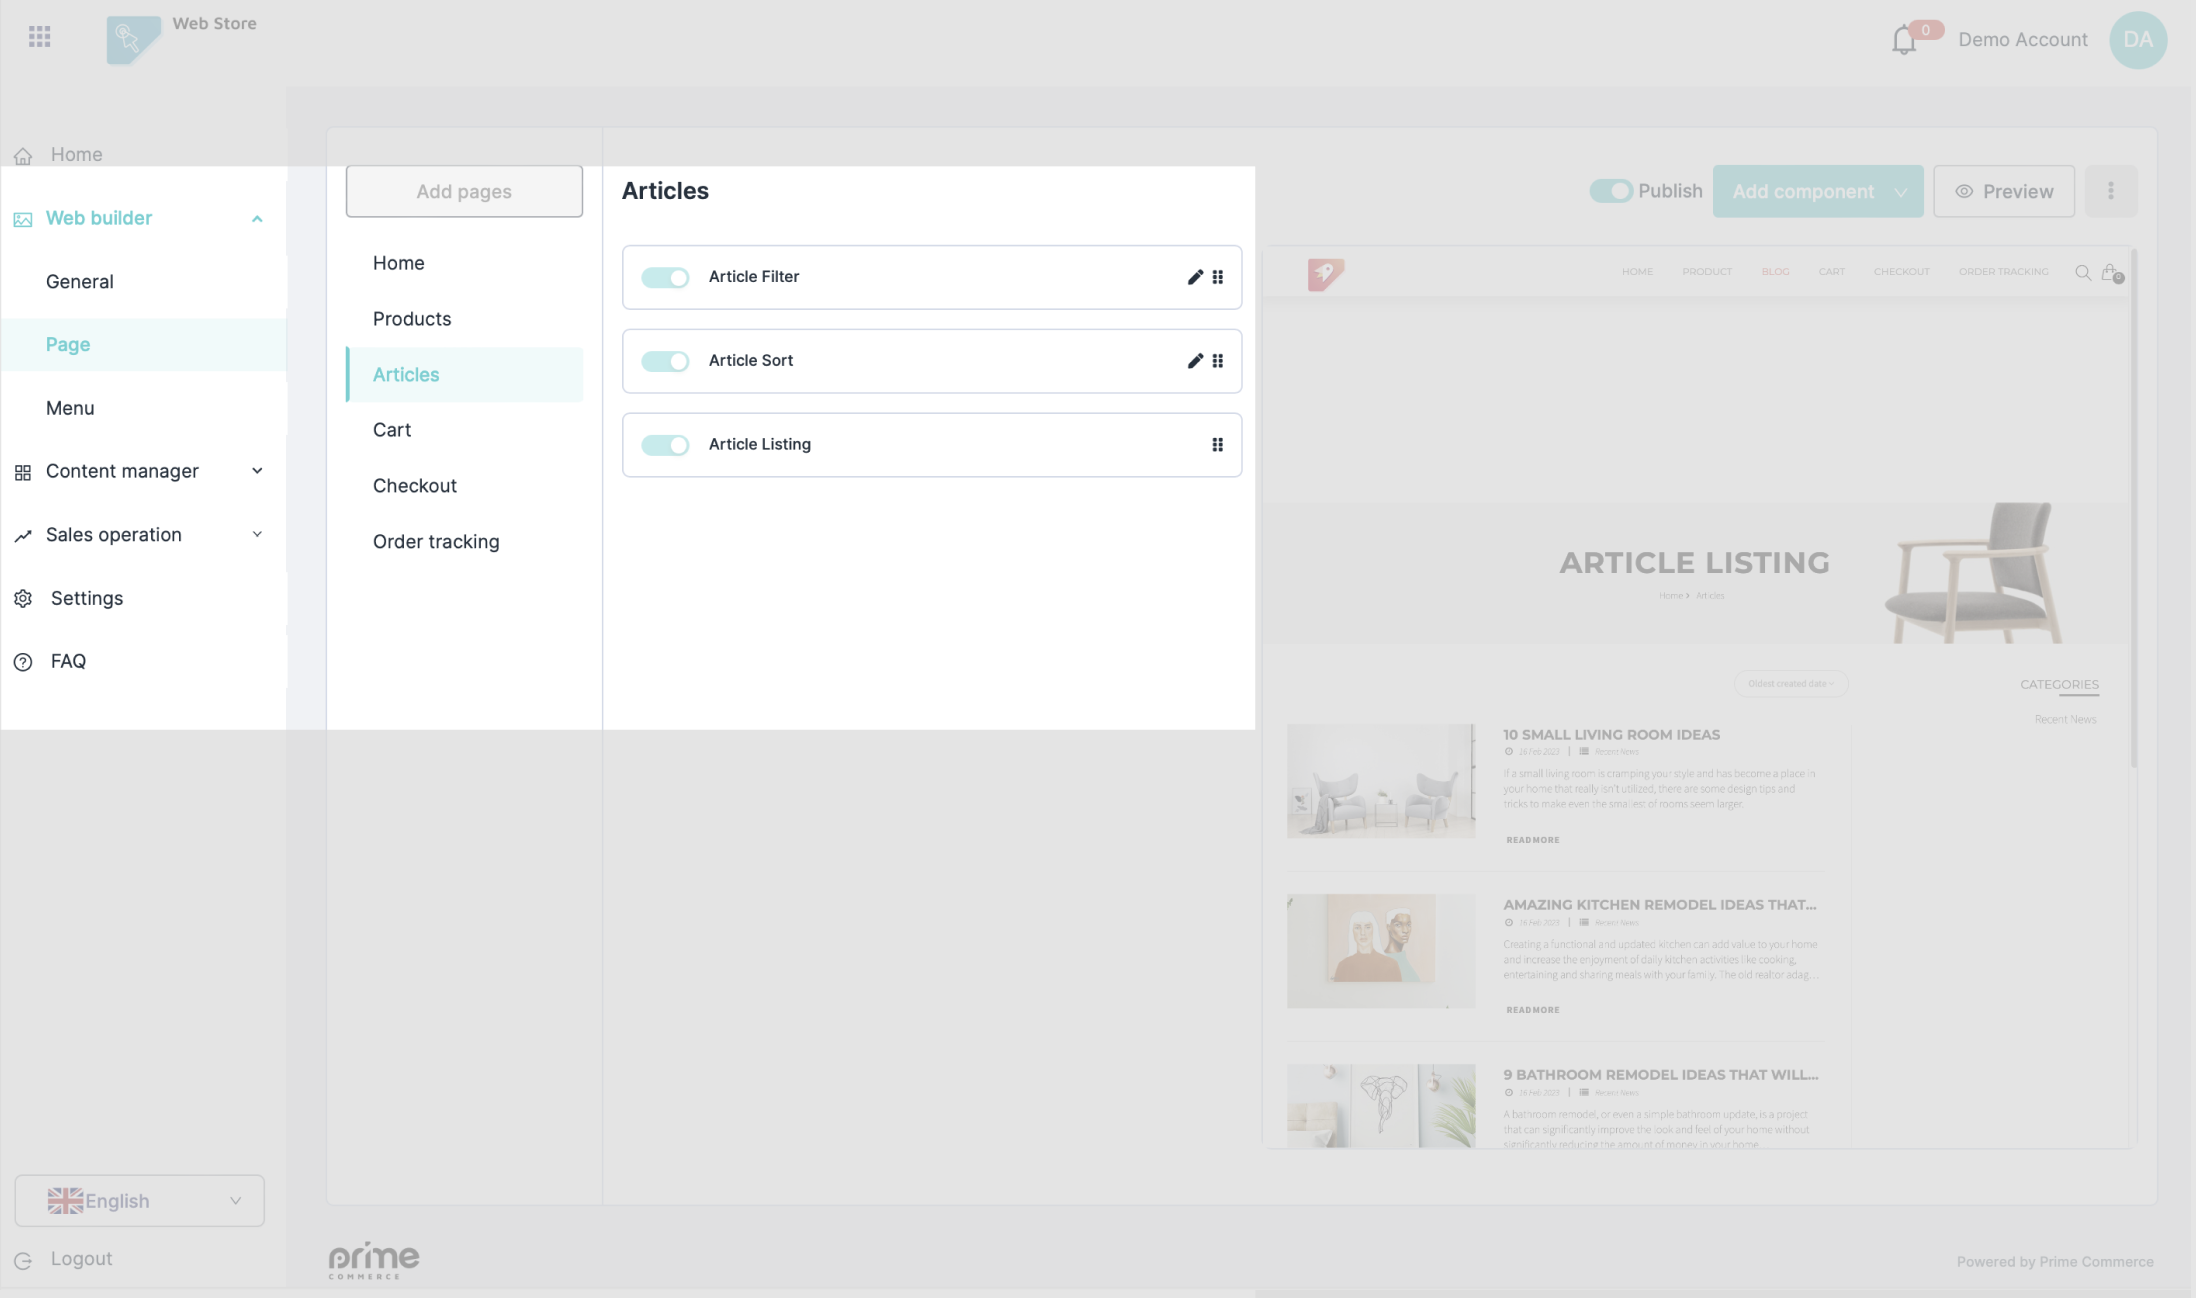Open the Add component dropdown
The image size is (2196, 1298).
[1817, 191]
